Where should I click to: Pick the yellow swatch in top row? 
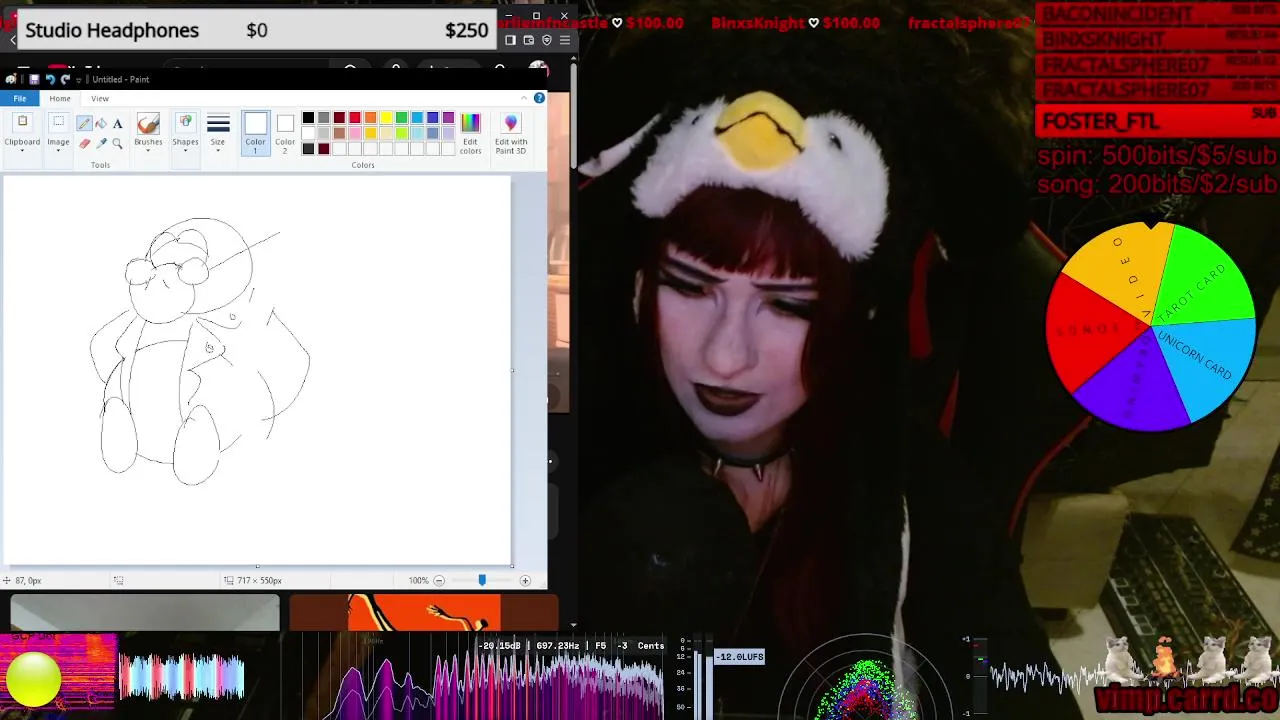[386, 118]
